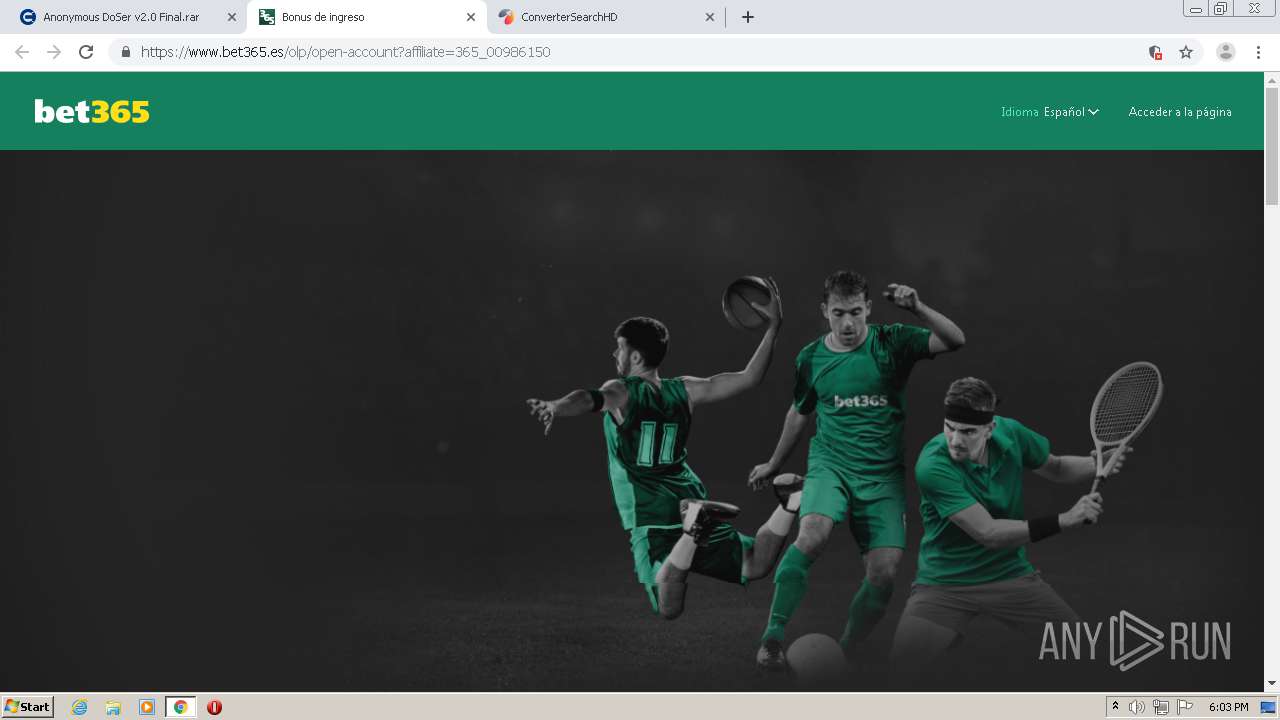Close the ConverterSearchHD tab
Screen dimensions: 1280x720
[710, 17]
